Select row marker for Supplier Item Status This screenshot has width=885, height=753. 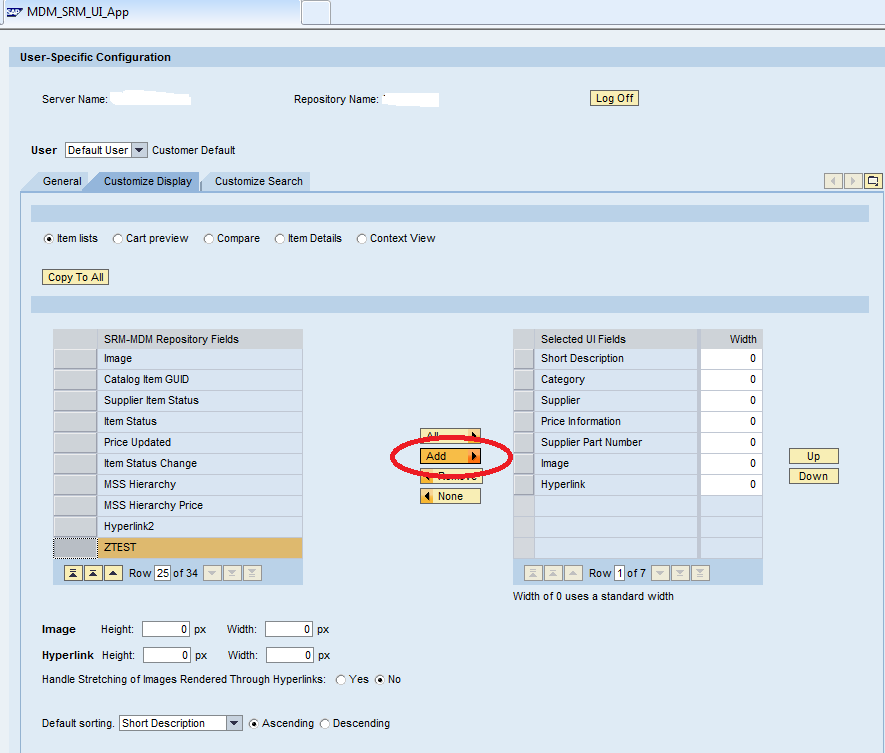coord(75,401)
